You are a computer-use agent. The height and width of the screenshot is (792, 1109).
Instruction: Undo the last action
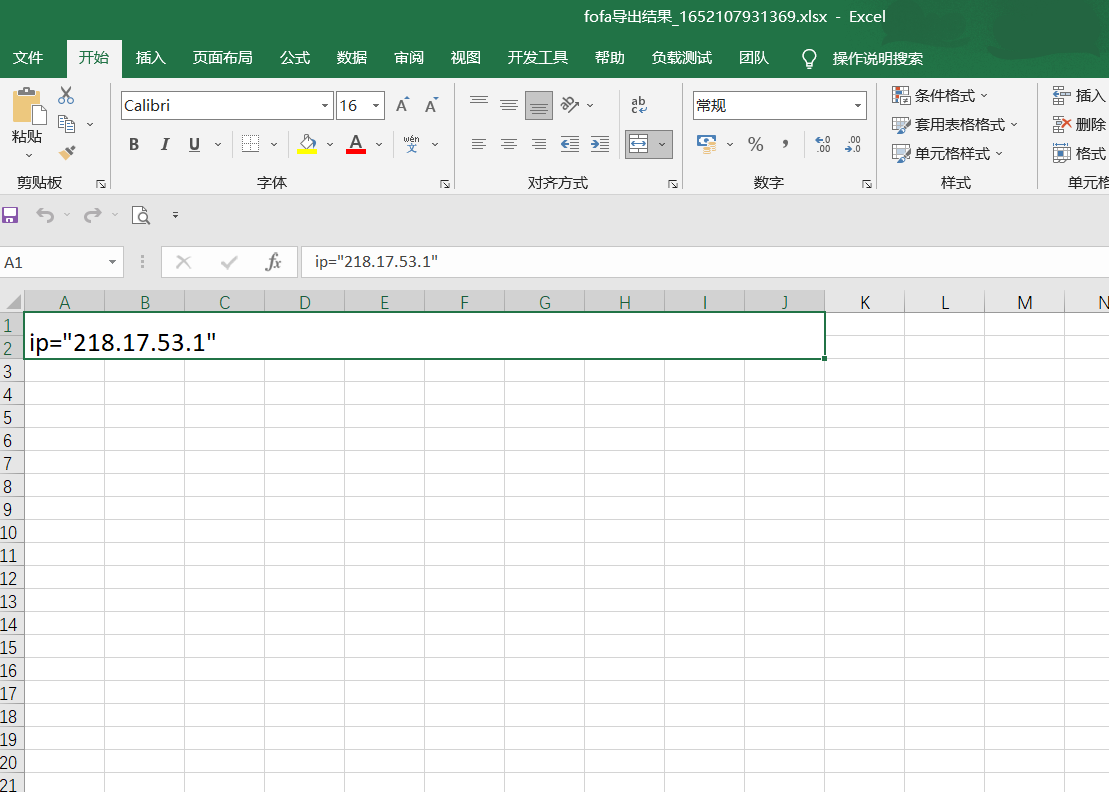pos(45,215)
